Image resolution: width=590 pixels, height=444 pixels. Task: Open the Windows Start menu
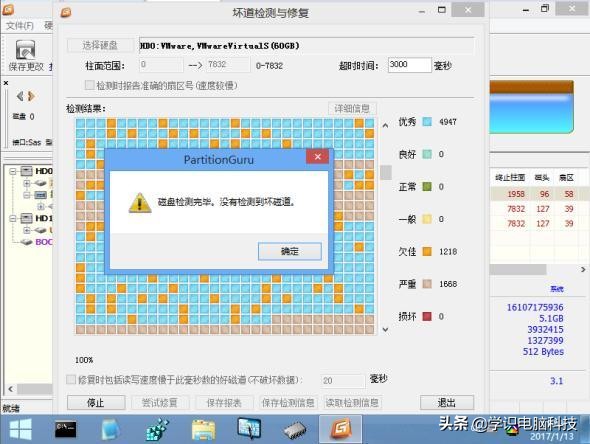pyautogui.click(x=20, y=429)
